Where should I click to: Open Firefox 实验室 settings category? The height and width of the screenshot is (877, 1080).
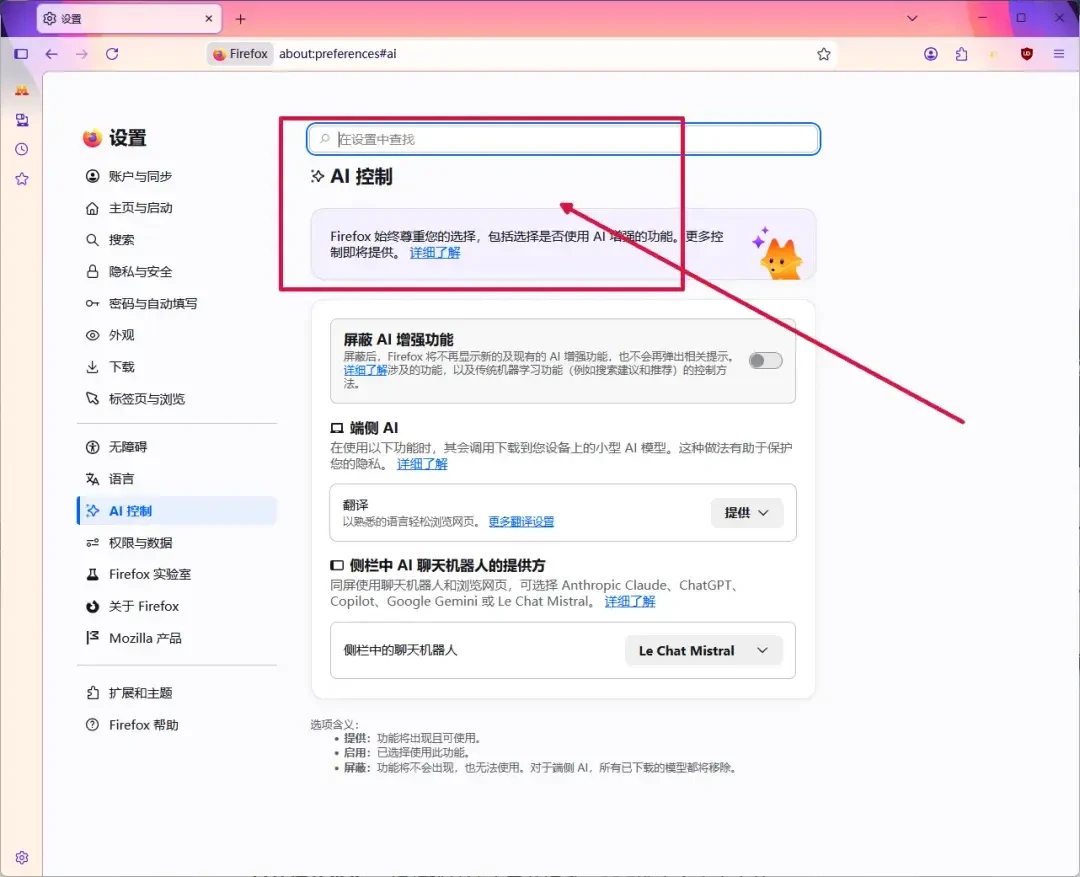(177, 575)
